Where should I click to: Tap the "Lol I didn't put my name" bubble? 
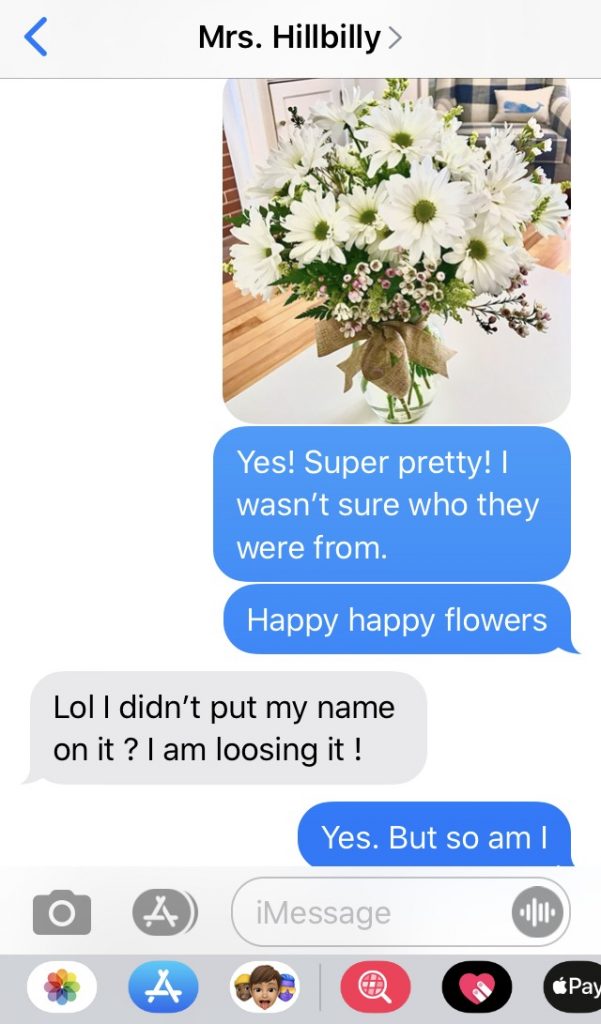pyautogui.click(x=225, y=728)
